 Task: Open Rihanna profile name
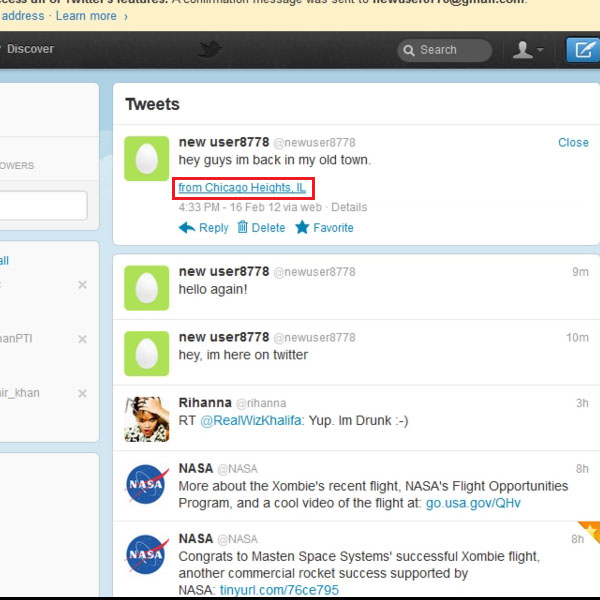pos(205,403)
